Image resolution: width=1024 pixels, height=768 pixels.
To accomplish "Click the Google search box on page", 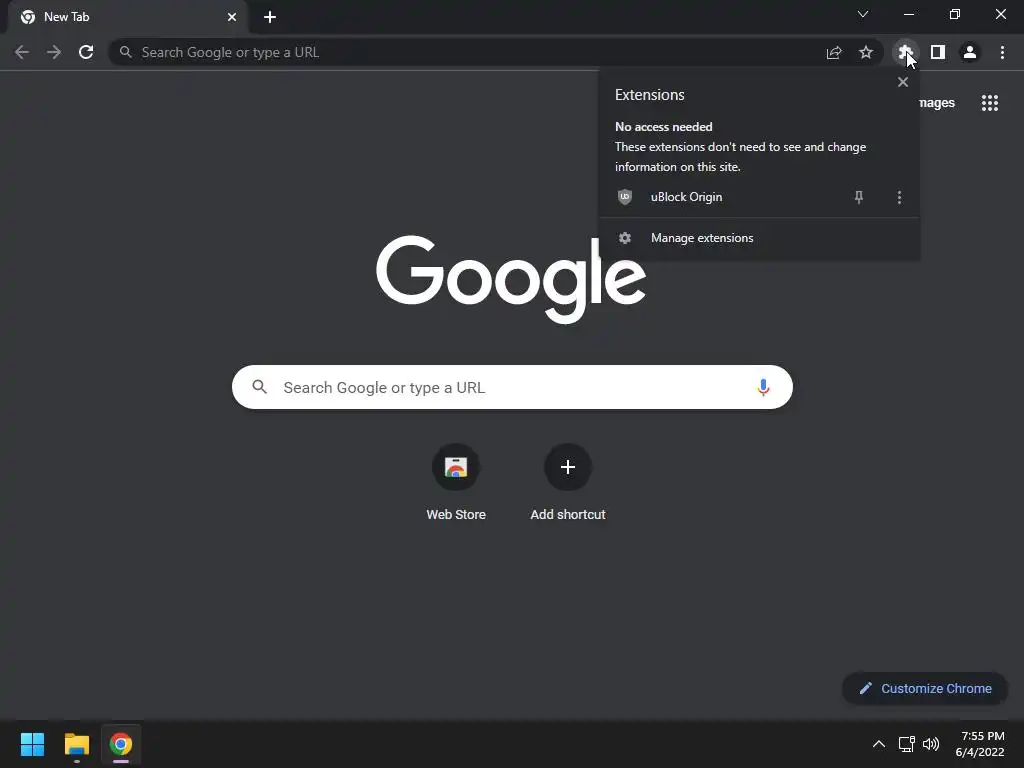I will tap(512, 387).
